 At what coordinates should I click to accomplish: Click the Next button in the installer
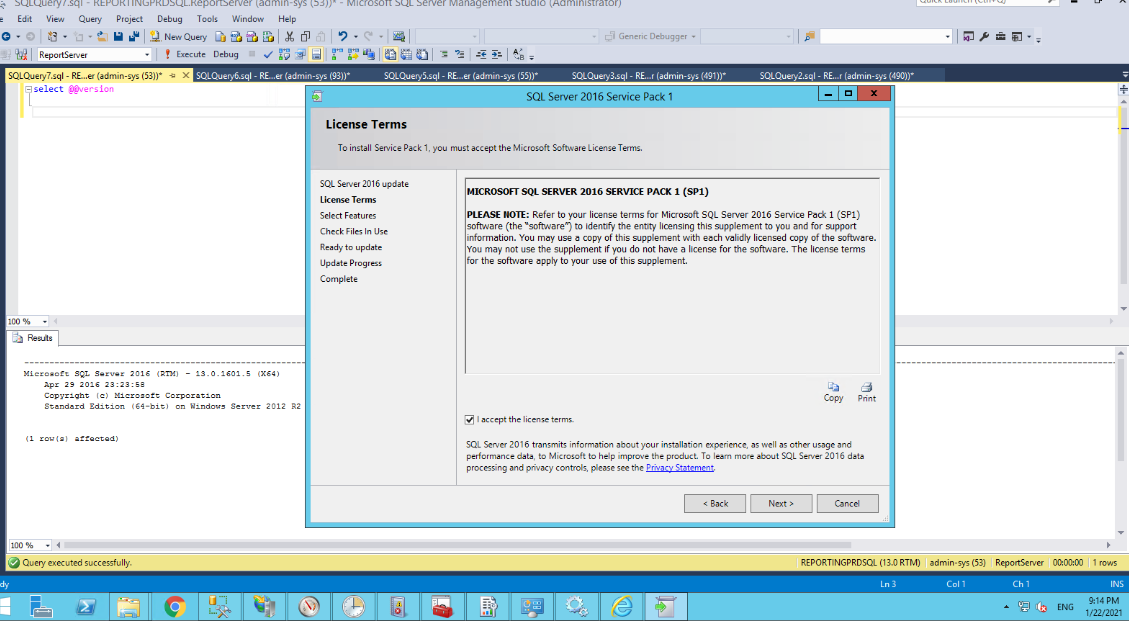coord(781,504)
